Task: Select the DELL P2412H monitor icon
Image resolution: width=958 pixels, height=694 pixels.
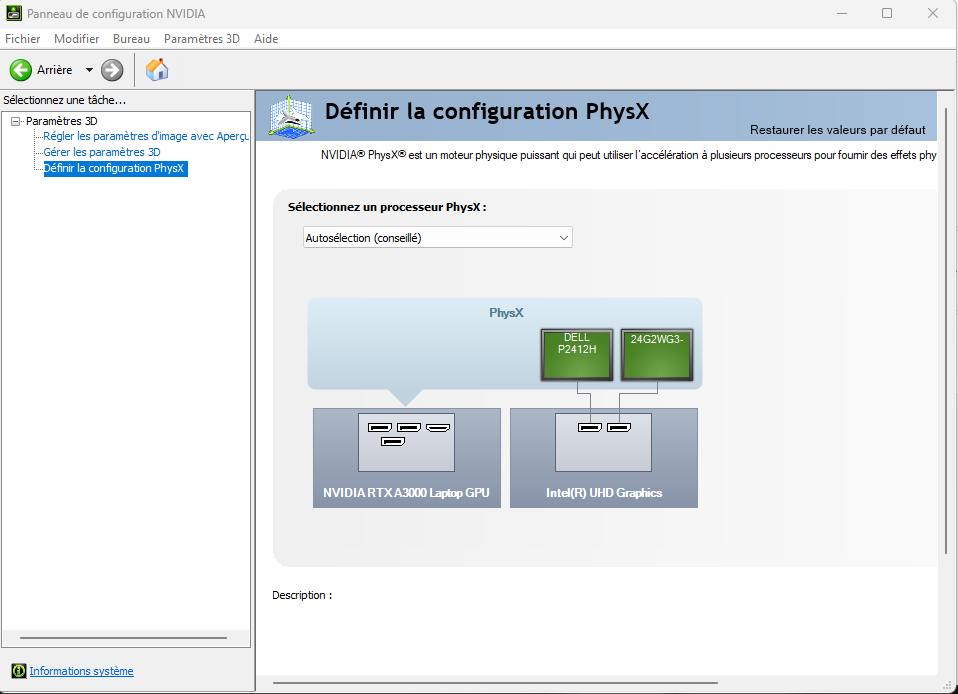Action: point(577,354)
